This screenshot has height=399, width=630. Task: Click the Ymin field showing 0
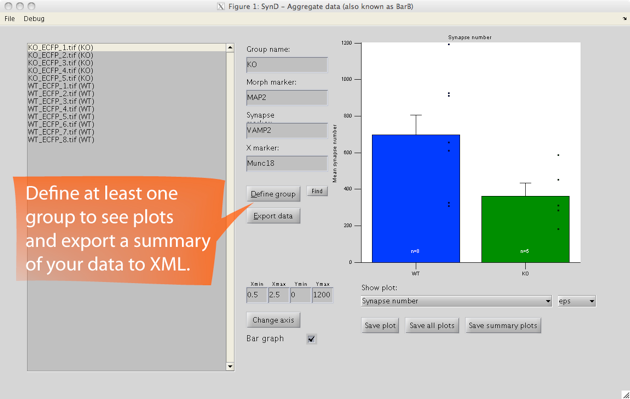[x=300, y=295]
